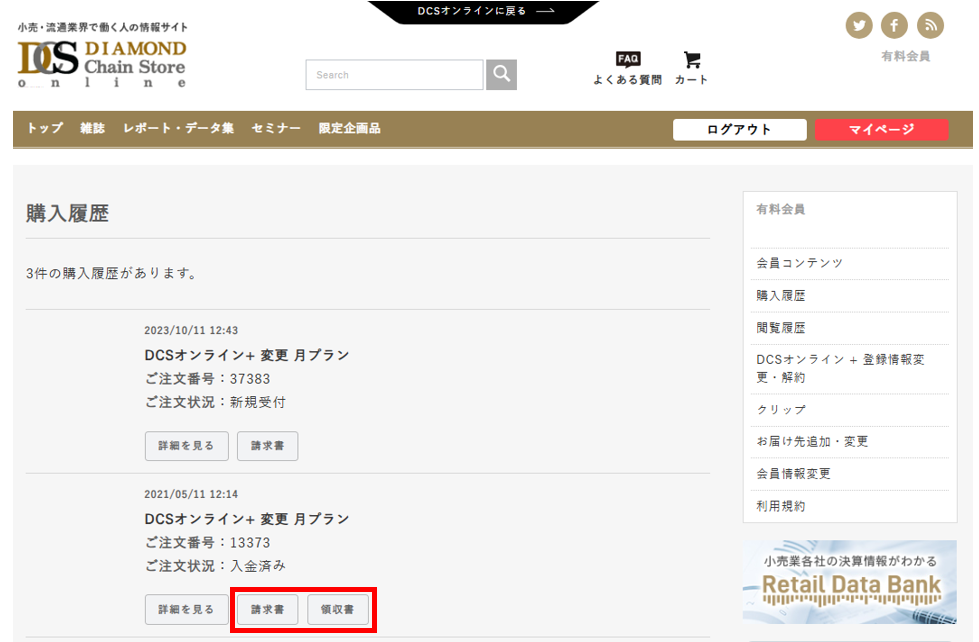Screen dimensions: 979x642
Task: Click the RSS feed icon
Action: 930,25
